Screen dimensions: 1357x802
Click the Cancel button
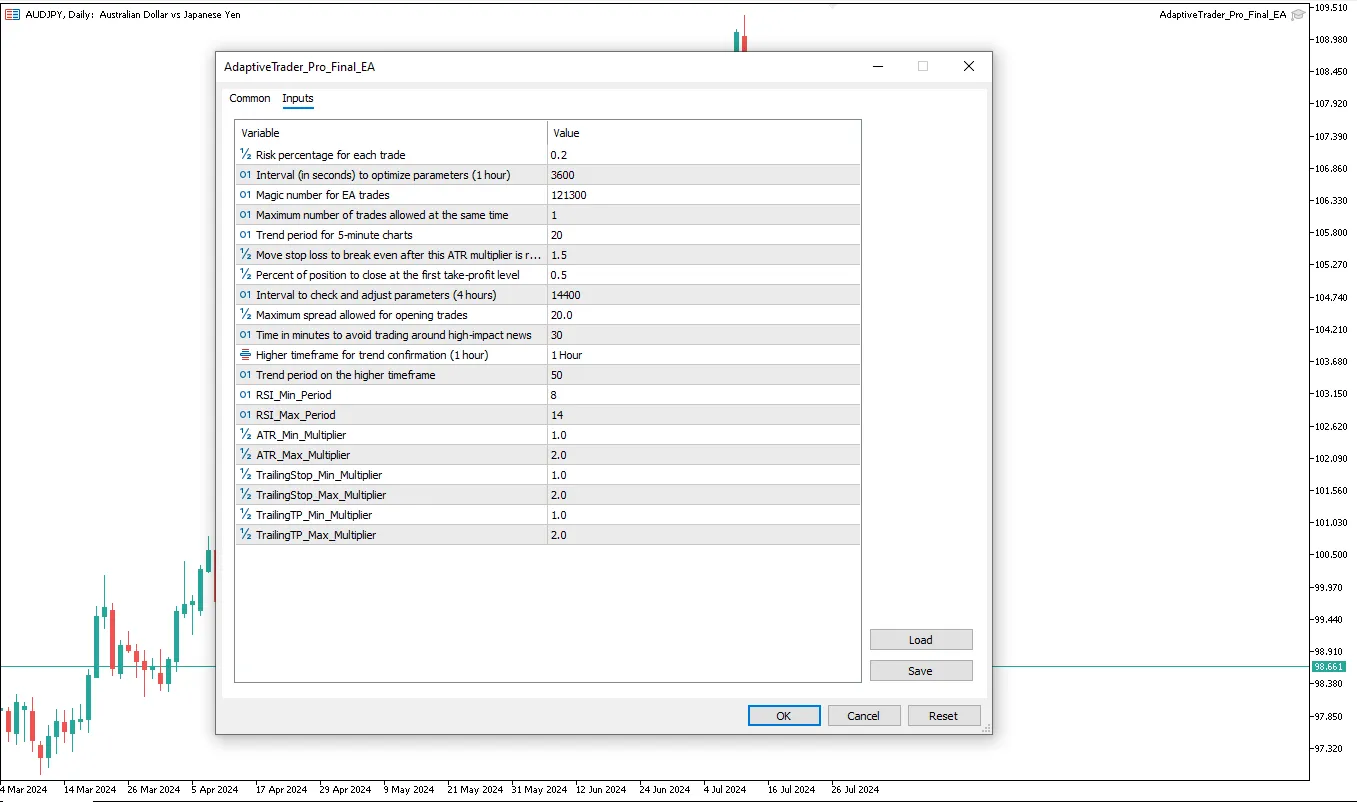[x=863, y=716]
